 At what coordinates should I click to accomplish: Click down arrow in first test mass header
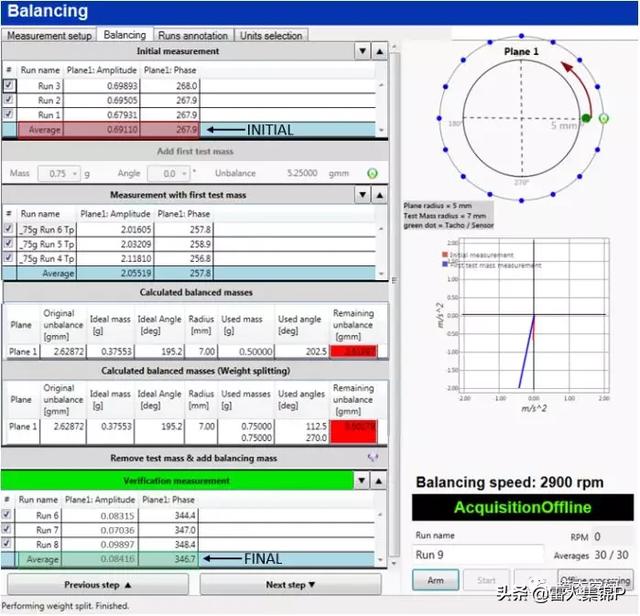pos(362,195)
